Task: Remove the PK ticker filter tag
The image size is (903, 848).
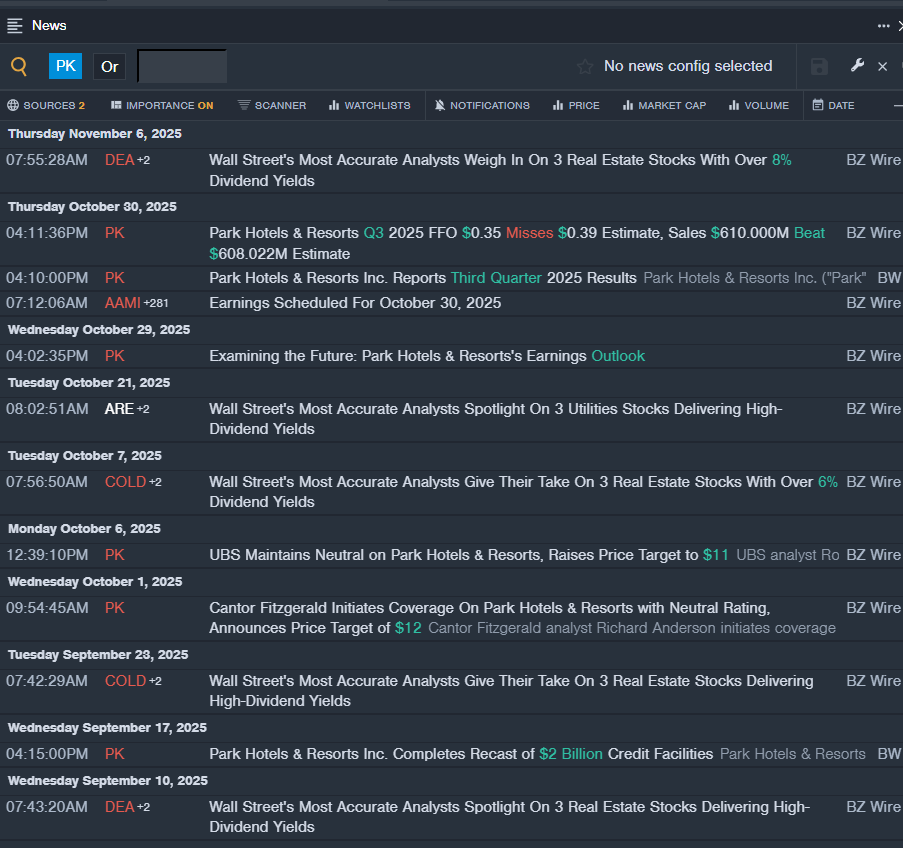Action: coord(65,67)
